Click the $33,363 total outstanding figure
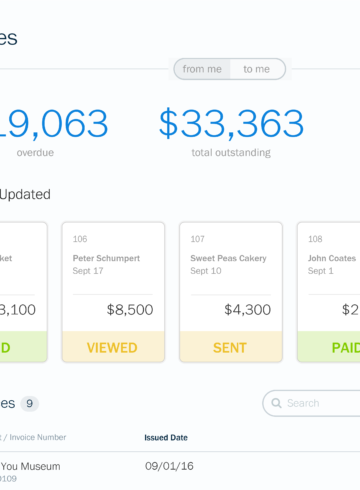The image size is (360, 490). tap(231, 124)
